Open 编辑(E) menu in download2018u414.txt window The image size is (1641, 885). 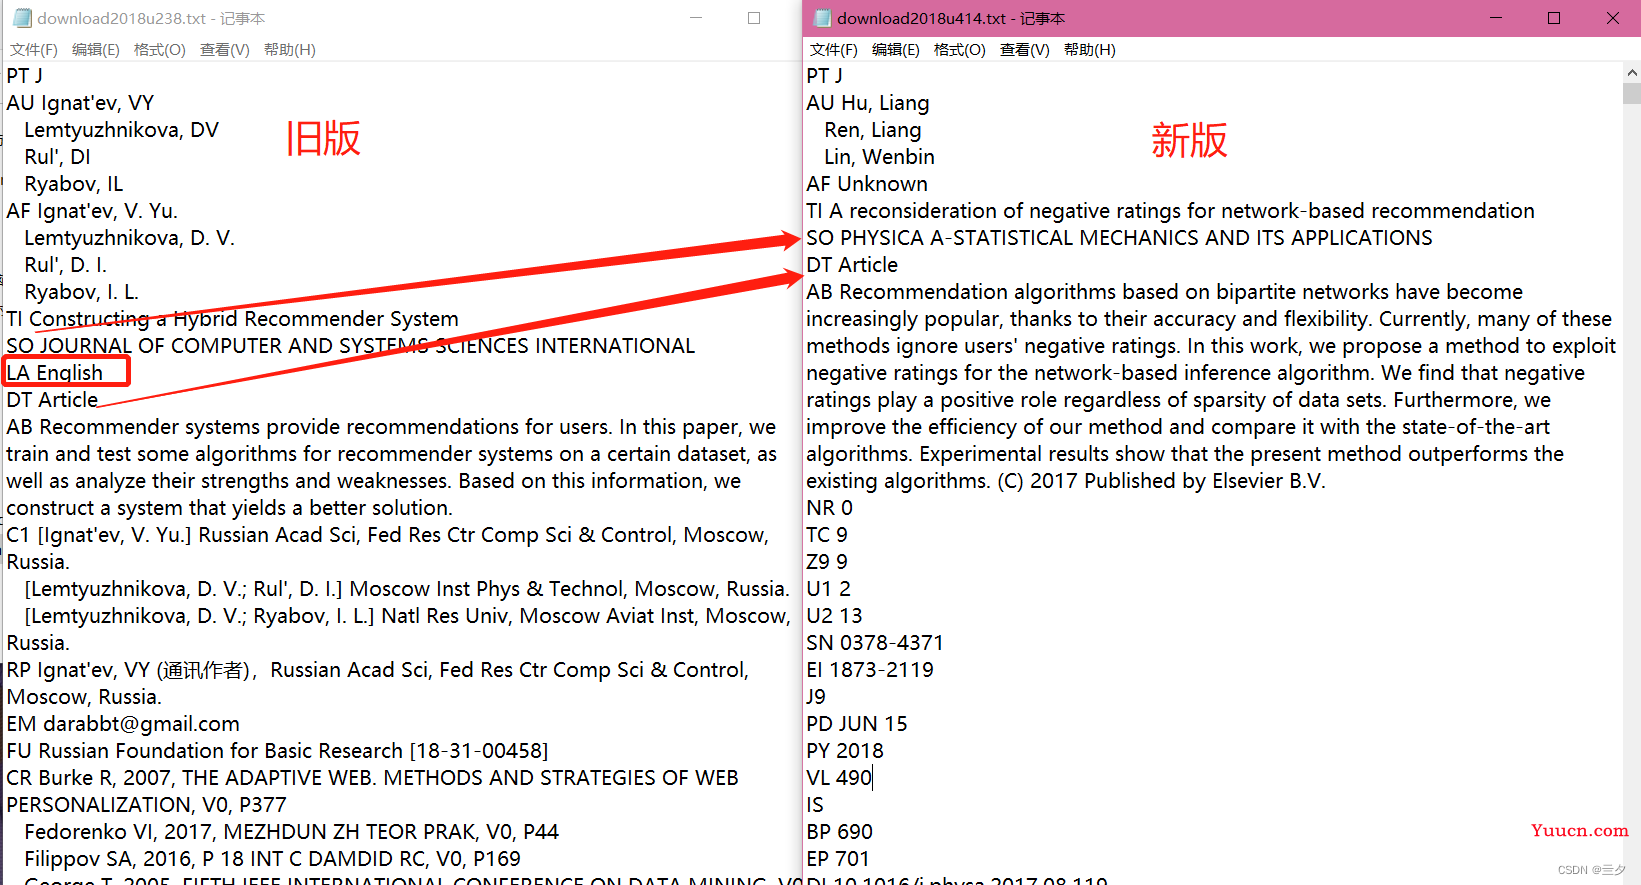pos(896,50)
